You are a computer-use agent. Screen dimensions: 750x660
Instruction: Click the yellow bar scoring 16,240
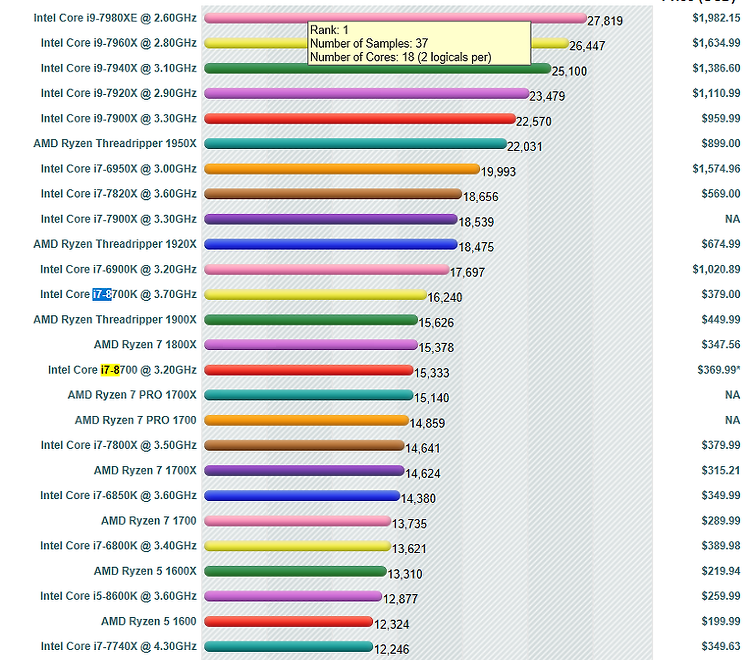pyautogui.click(x=315, y=295)
